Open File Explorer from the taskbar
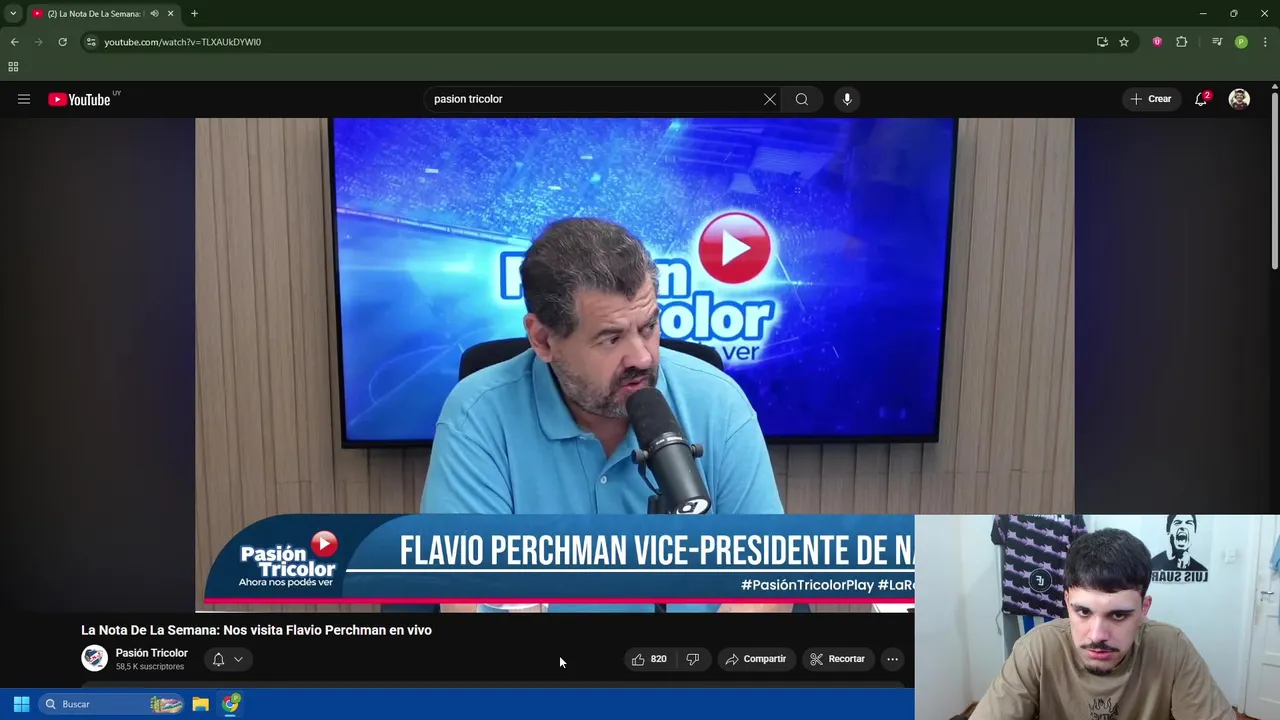1280x720 pixels. tap(200, 704)
